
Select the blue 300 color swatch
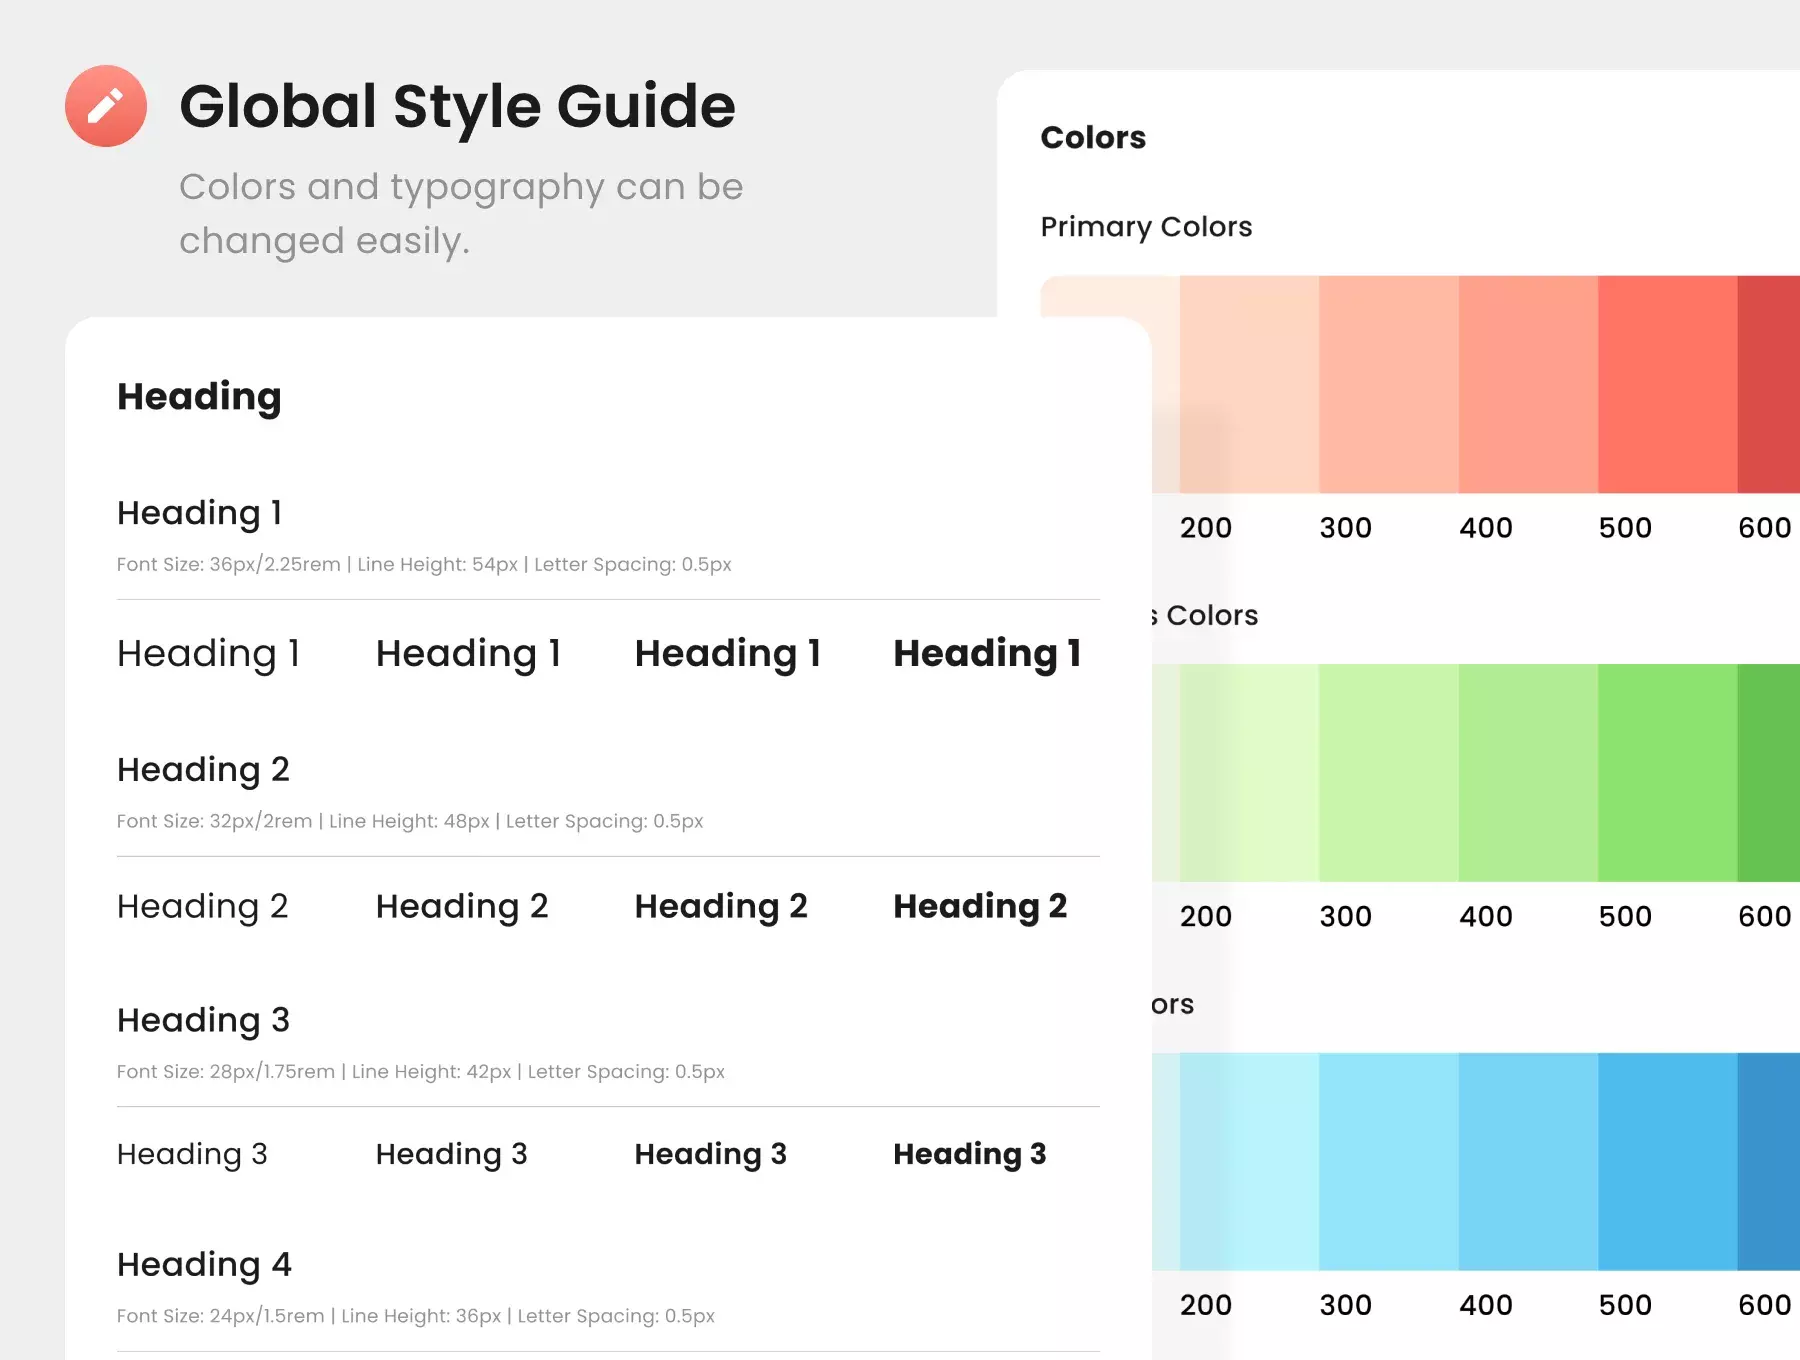(x=1388, y=1162)
